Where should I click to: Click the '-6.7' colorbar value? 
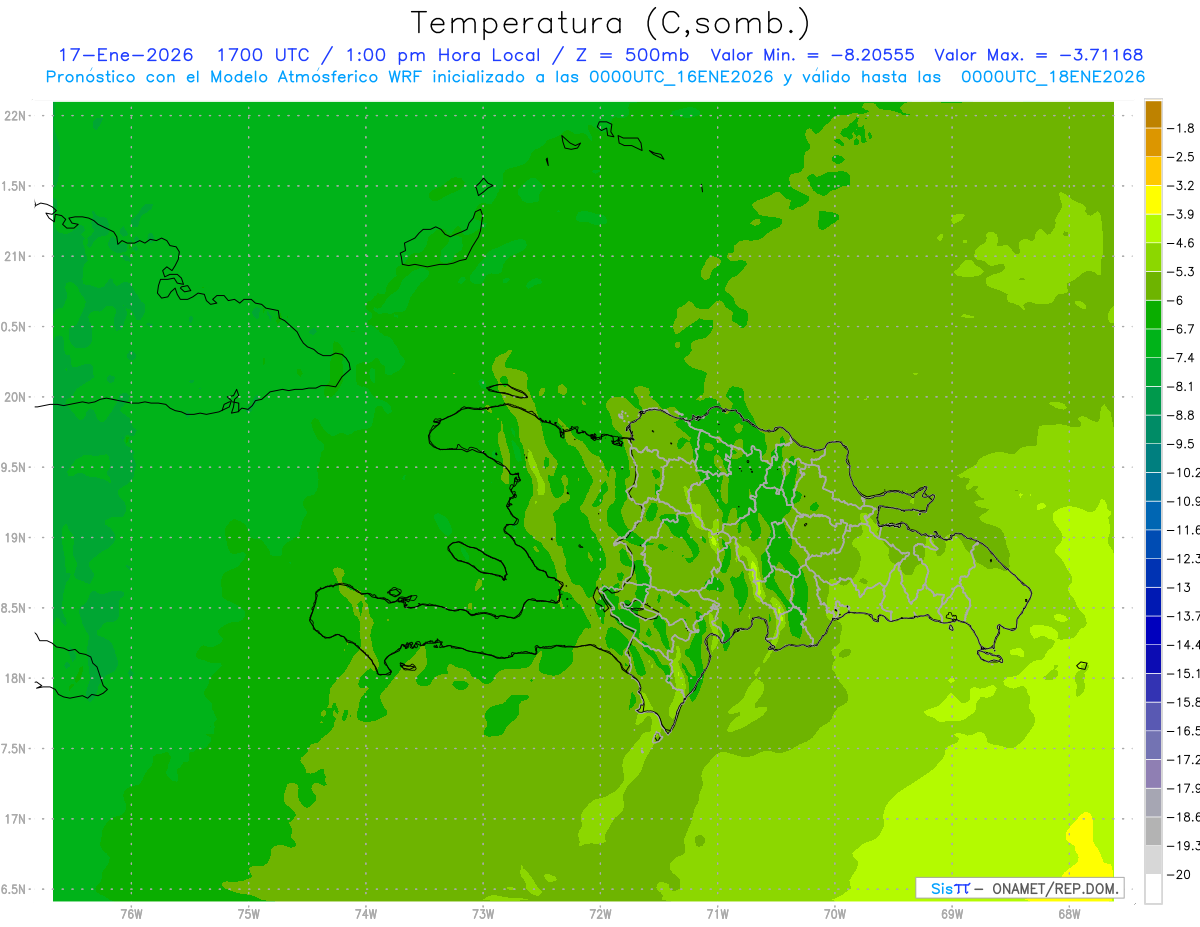tap(1182, 329)
